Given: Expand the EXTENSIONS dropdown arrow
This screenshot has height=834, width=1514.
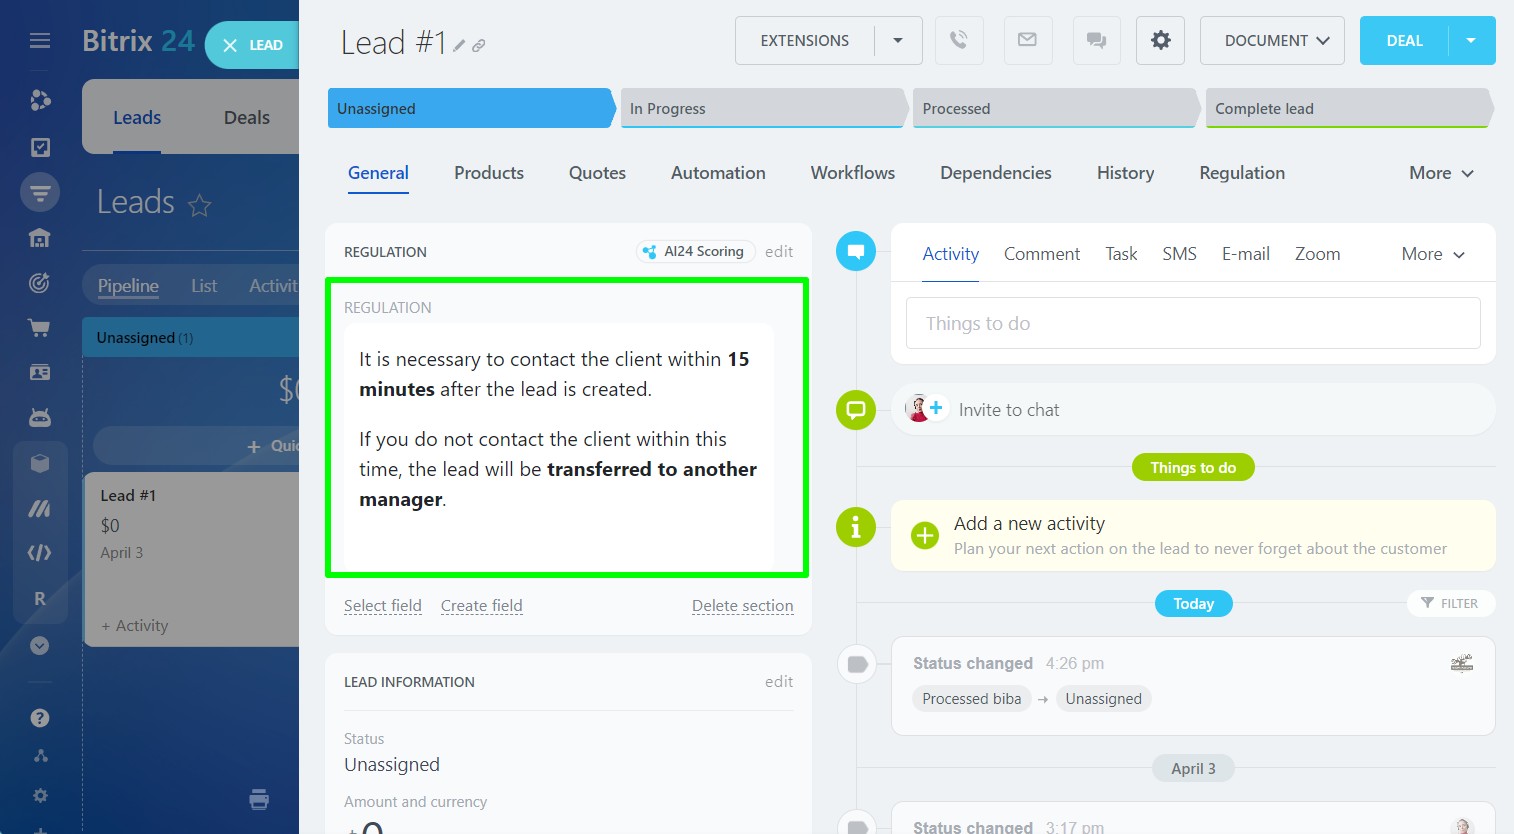Looking at the screenshot, I should click(x=898, y=41).
